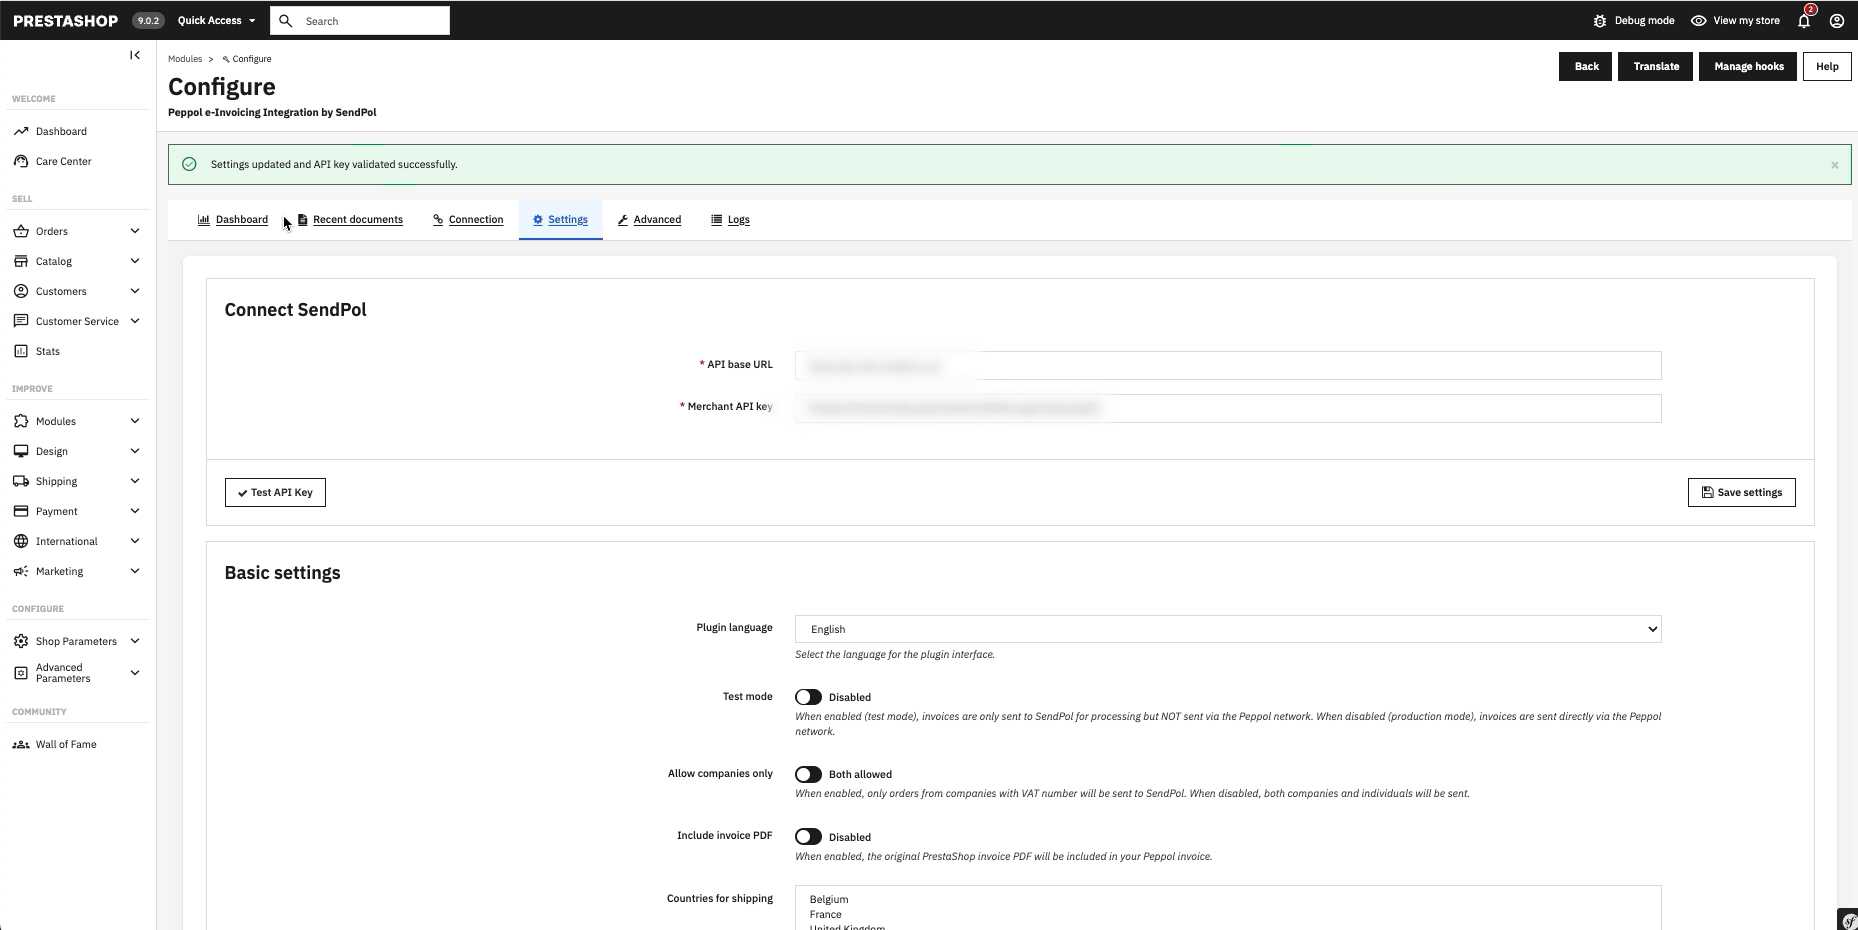The width and height of the screenshot is (1858, 930).
Task: Open the Quick Access dropdown
Action: point(216,20)
